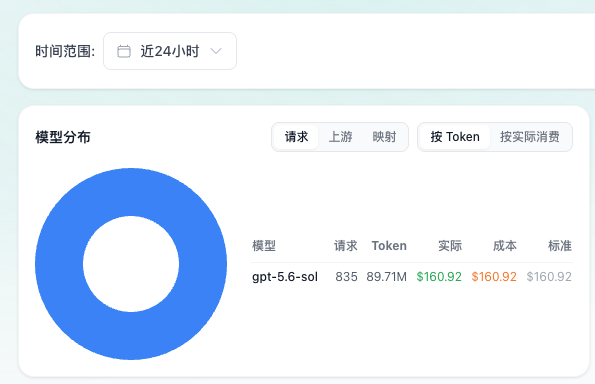Switch to 按实际消费 view
Viewport: 595px width, 384px height.
click(530, 137)
